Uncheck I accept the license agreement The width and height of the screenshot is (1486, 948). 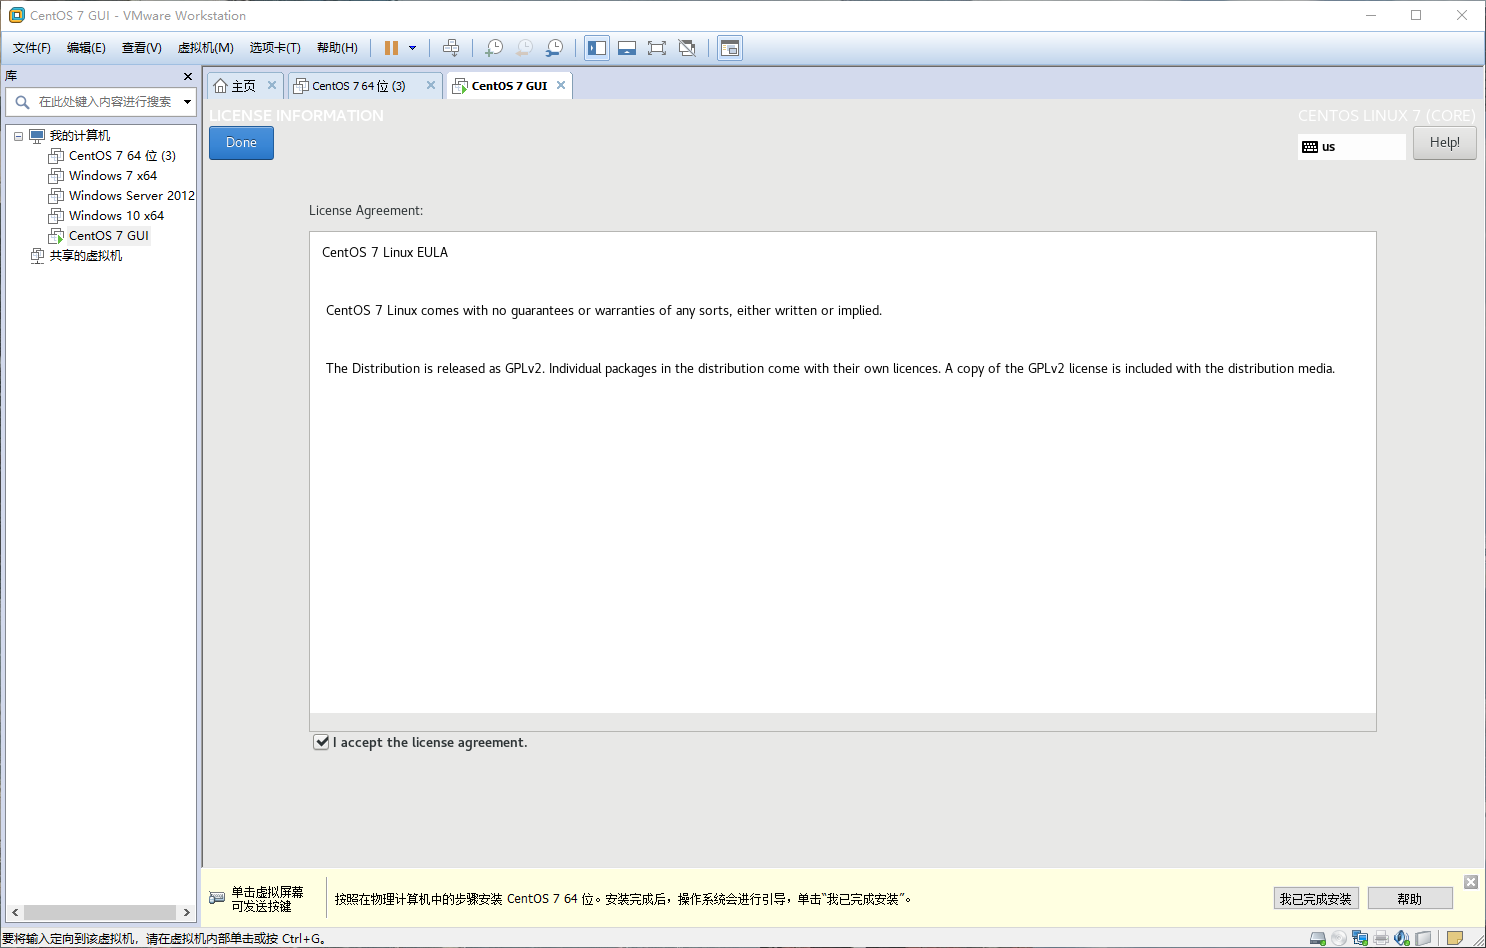pos(321,742)
